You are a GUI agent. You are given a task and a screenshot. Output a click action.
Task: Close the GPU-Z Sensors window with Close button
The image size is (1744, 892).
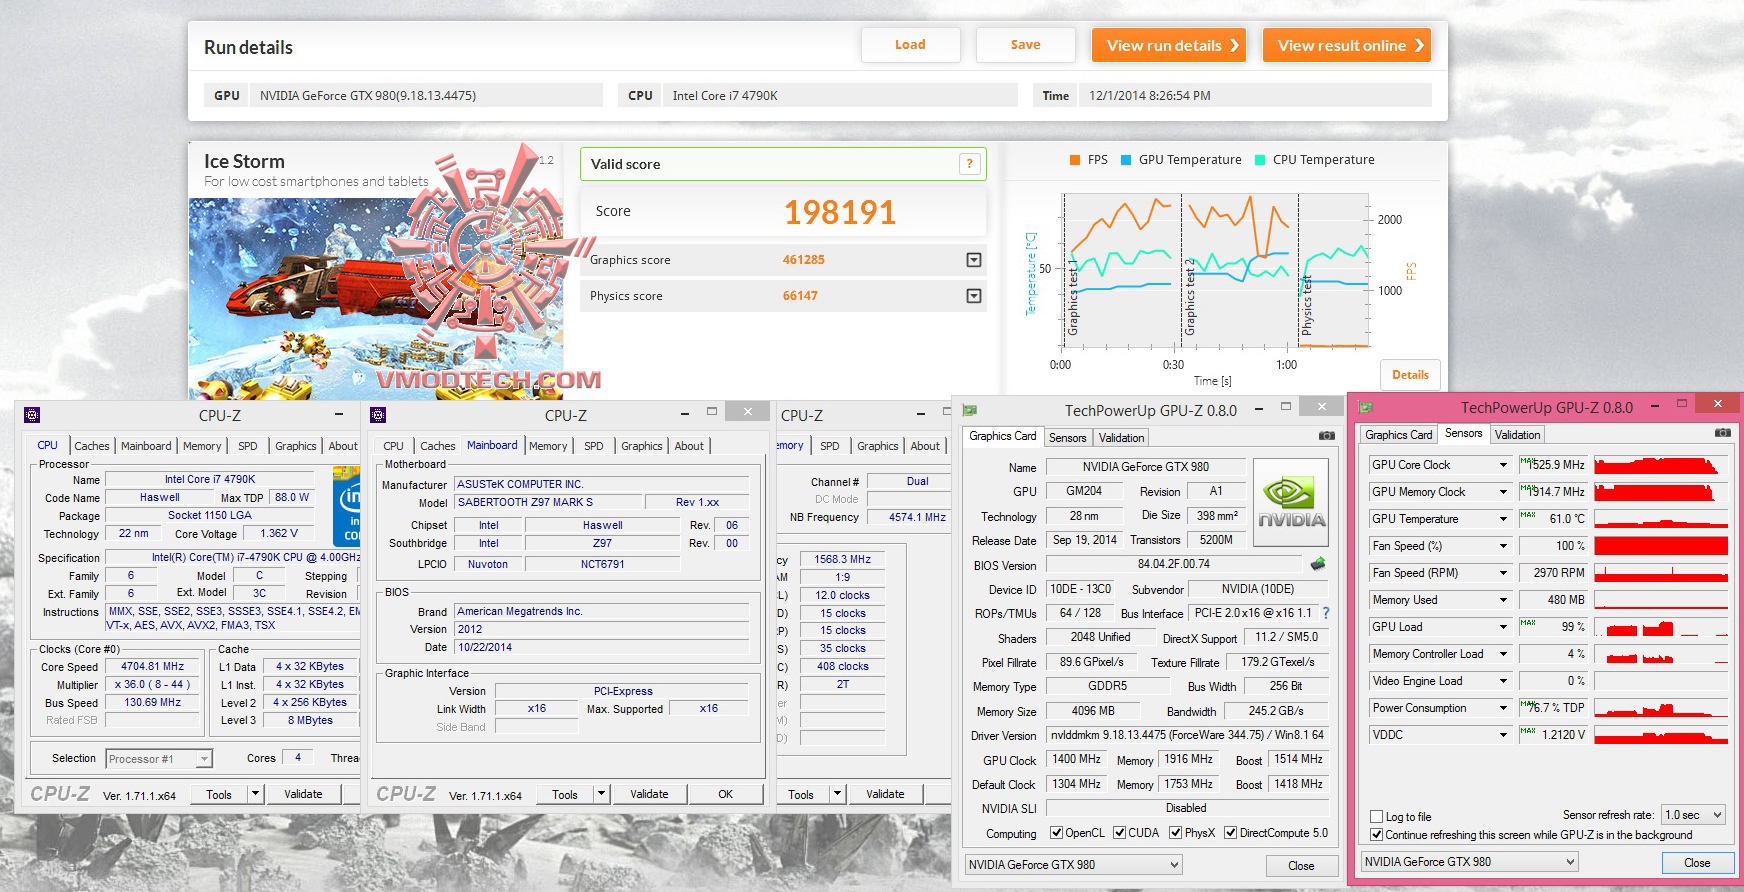tap(1697, 862)
